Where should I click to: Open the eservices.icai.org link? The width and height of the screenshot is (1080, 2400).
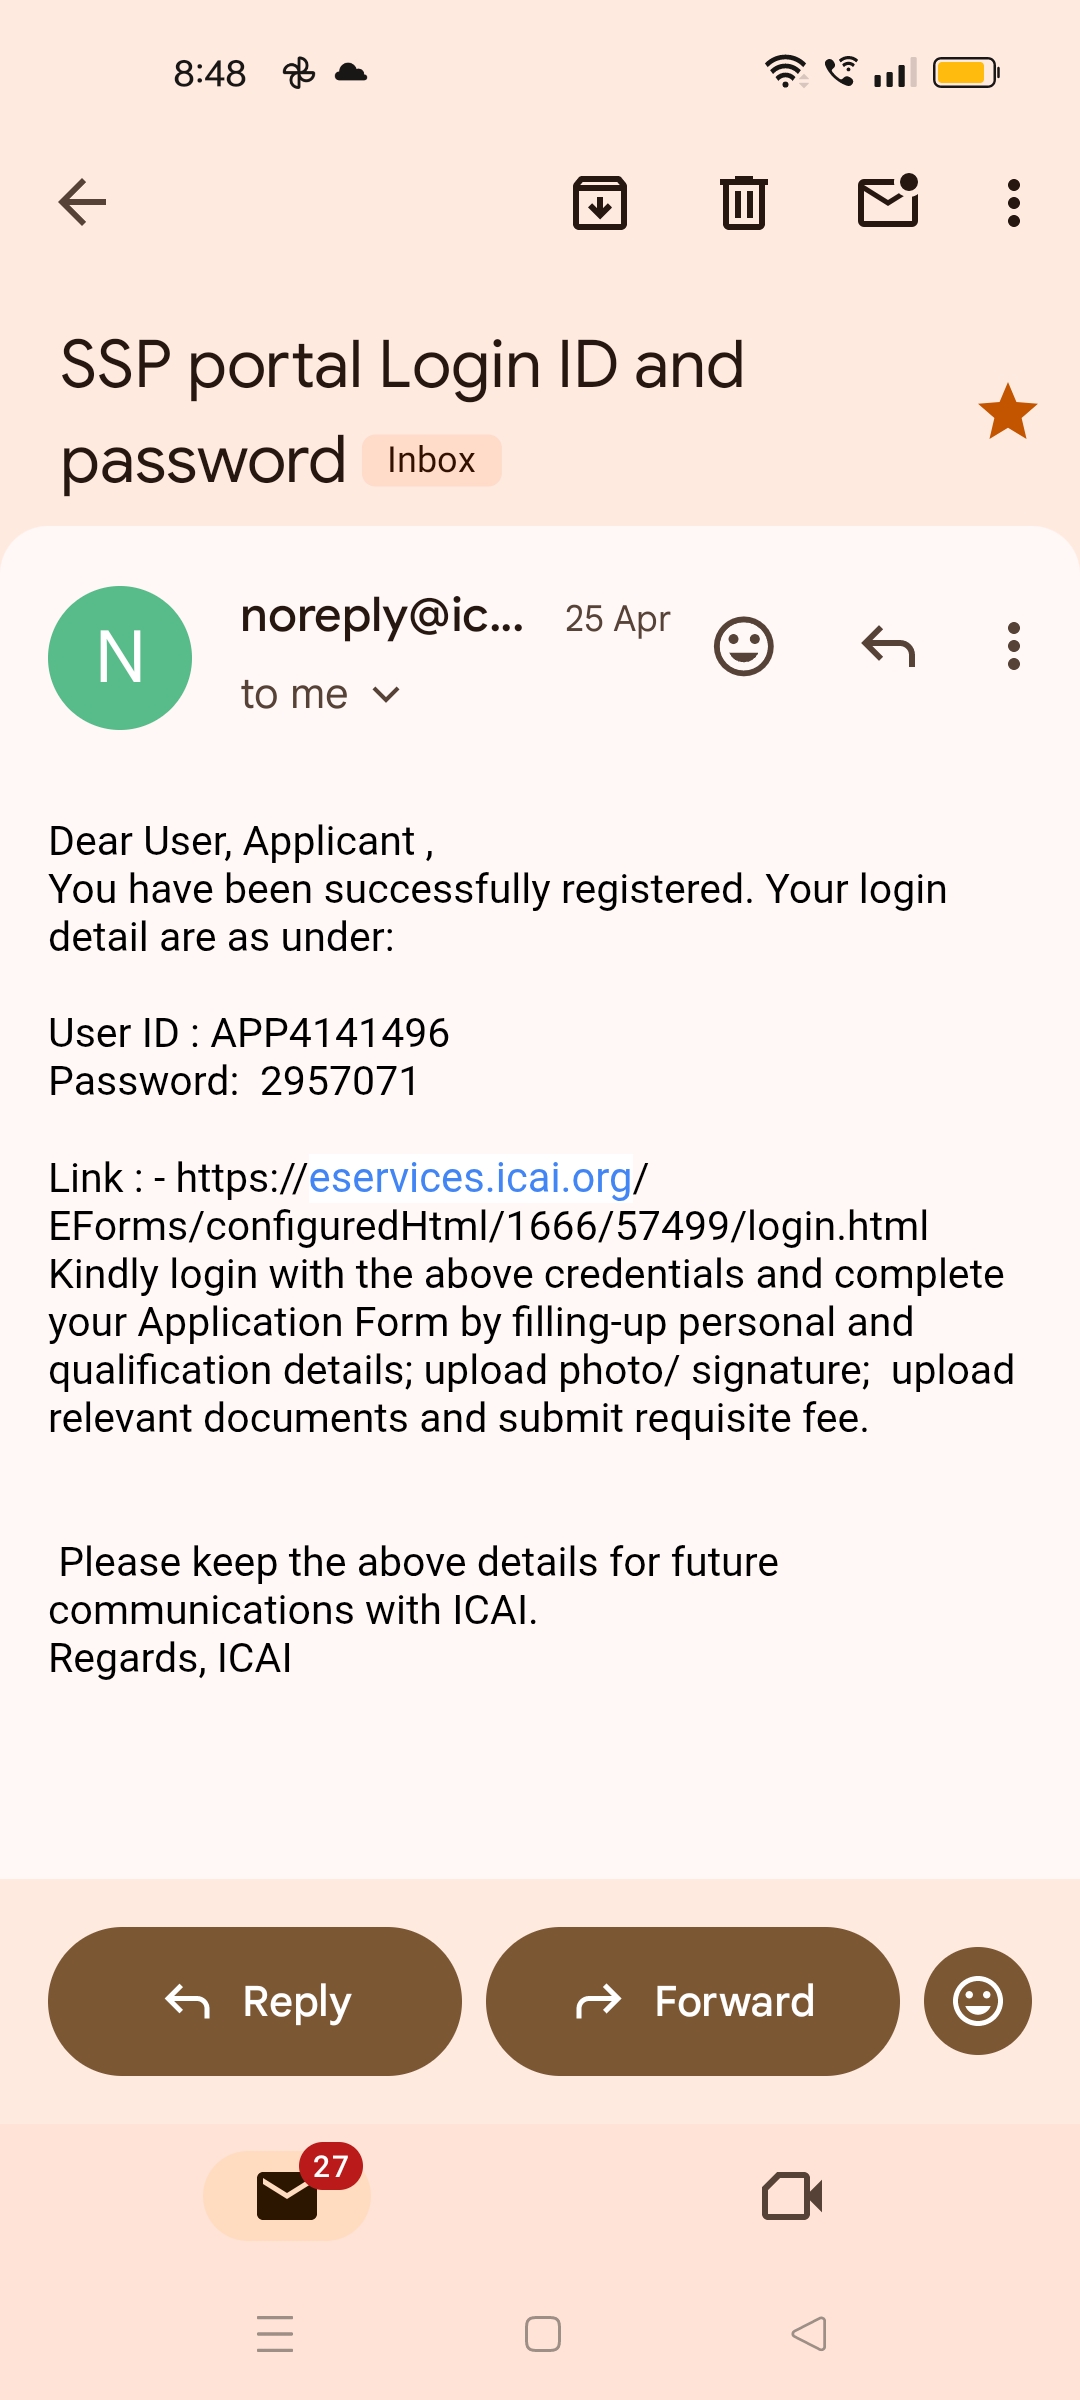point(470,1178)
